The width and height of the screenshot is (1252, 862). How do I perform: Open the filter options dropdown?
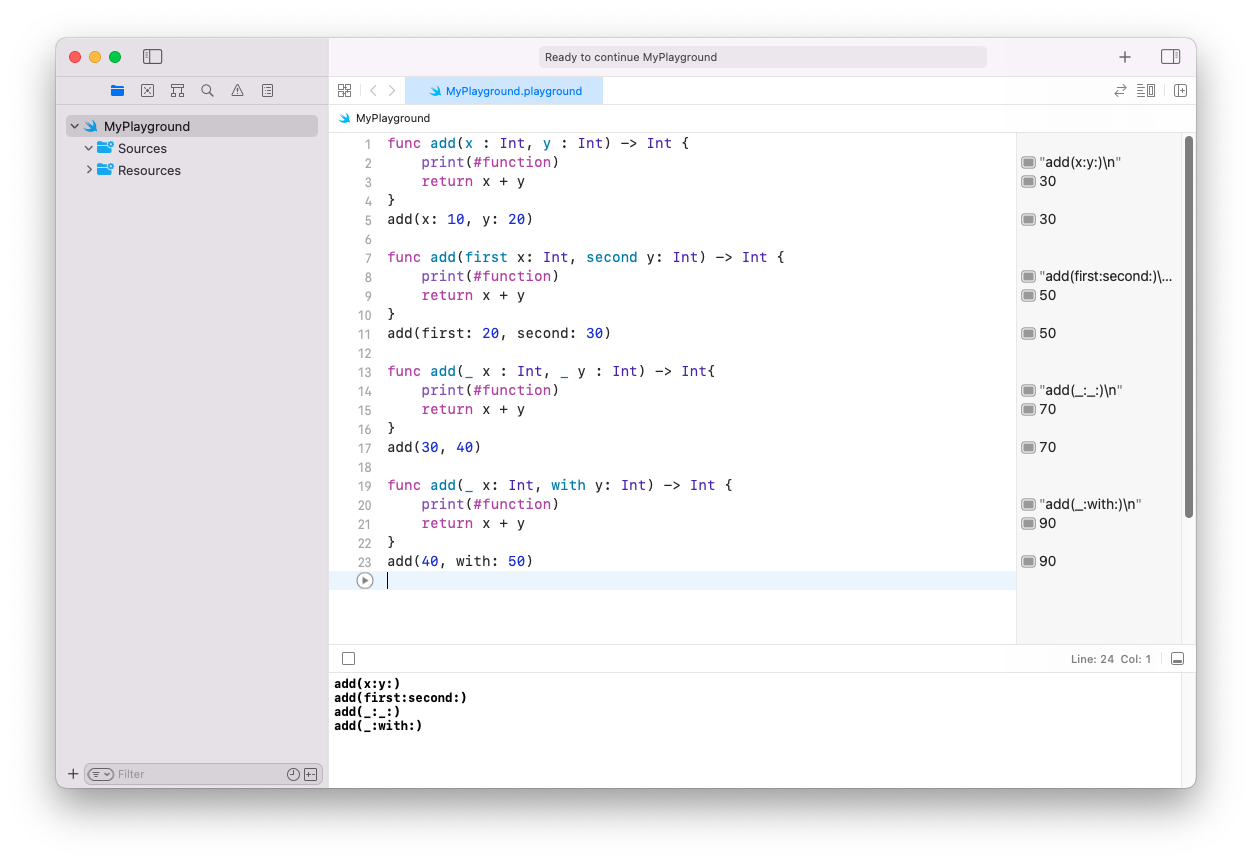pos(101,774)
